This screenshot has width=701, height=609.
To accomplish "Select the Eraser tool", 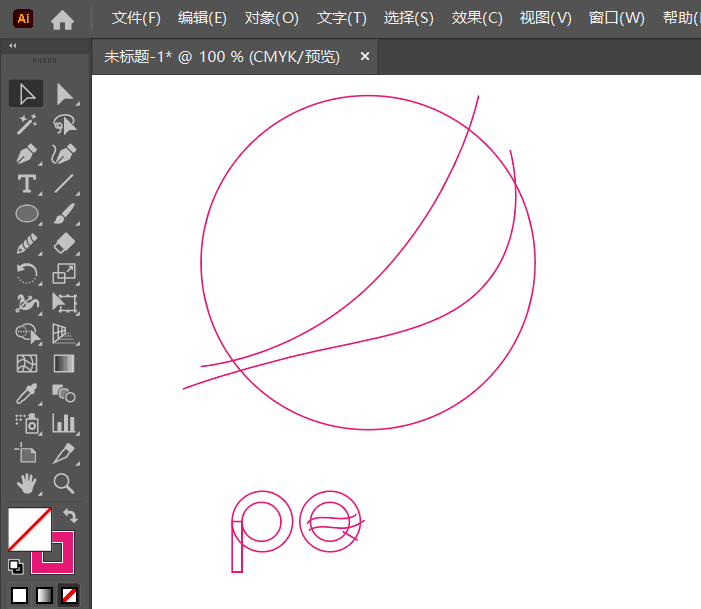I will (64, 244).
